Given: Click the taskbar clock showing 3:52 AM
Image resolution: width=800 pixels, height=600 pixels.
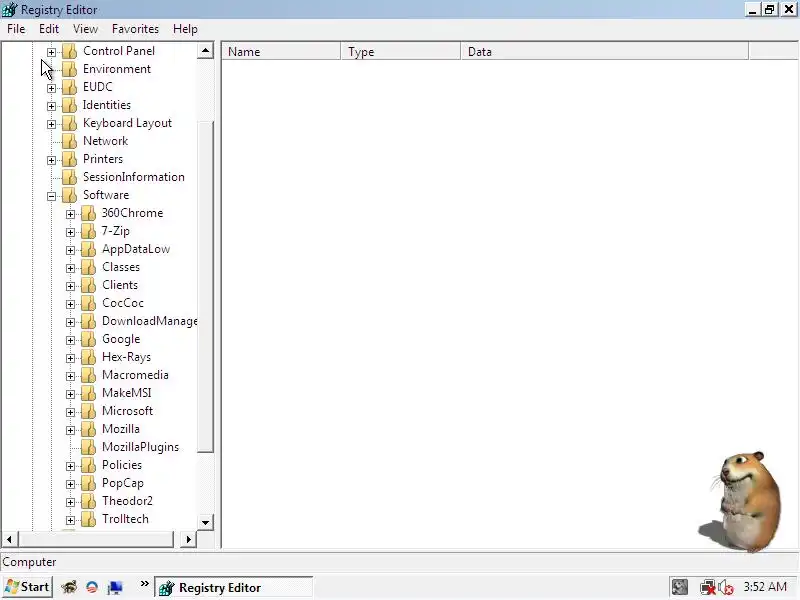Looking at the screenshot, I should [x=765, y=587].
